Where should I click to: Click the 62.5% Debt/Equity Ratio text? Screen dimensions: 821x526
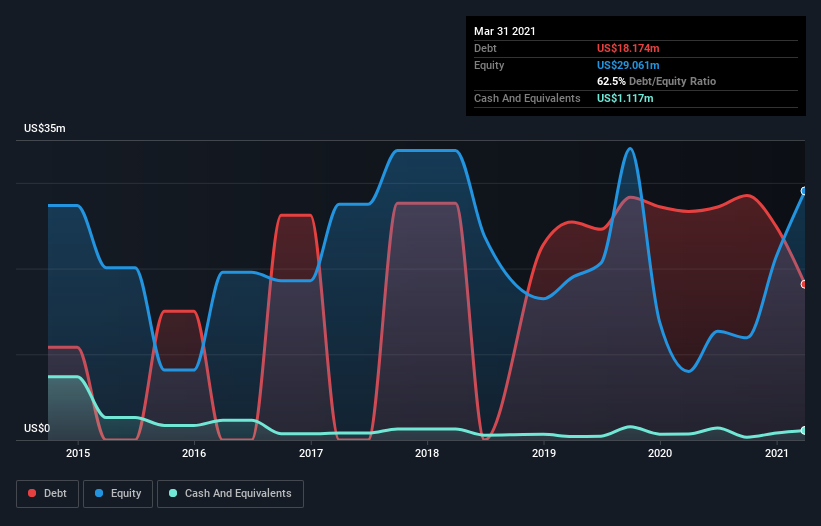(657, 81)
